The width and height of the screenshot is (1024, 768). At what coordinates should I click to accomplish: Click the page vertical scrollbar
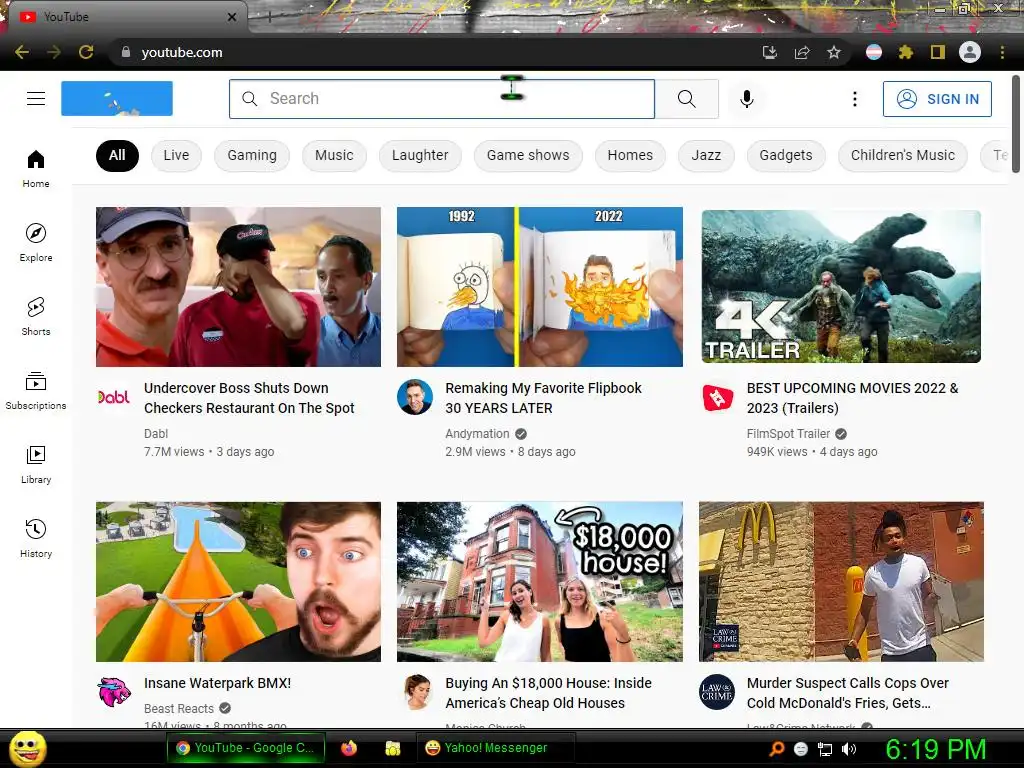tap(1016, 124)
